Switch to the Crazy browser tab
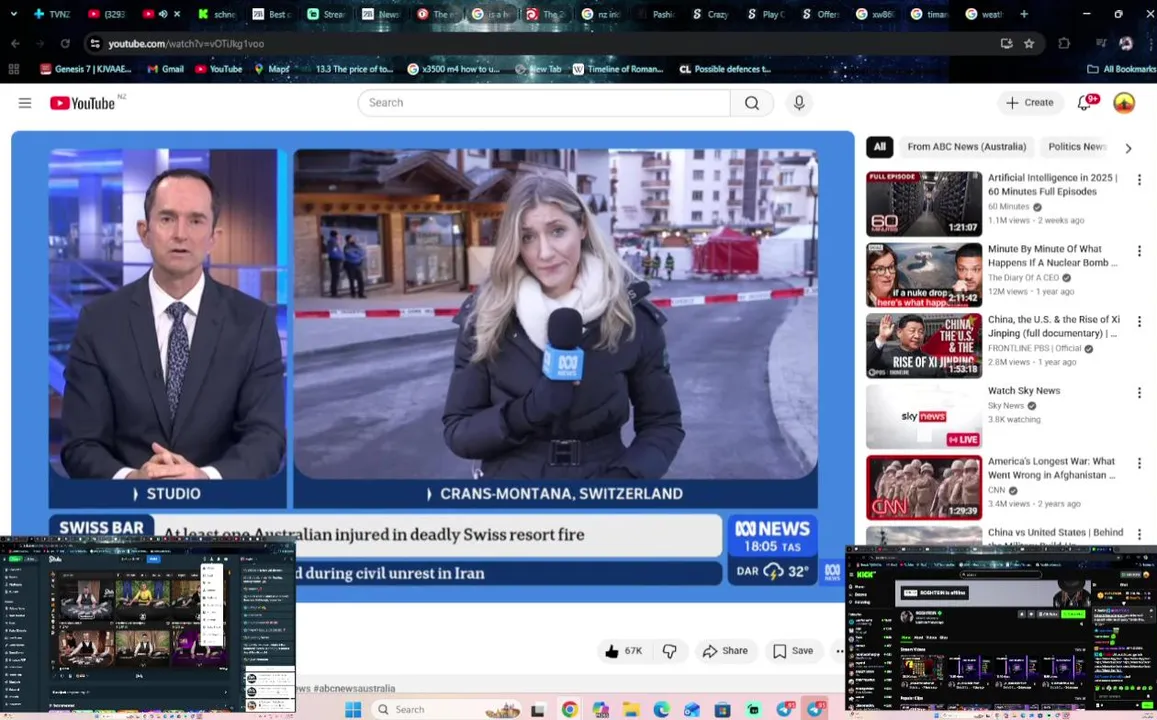Screen dimensions: 1157x720 coord(710,14)
